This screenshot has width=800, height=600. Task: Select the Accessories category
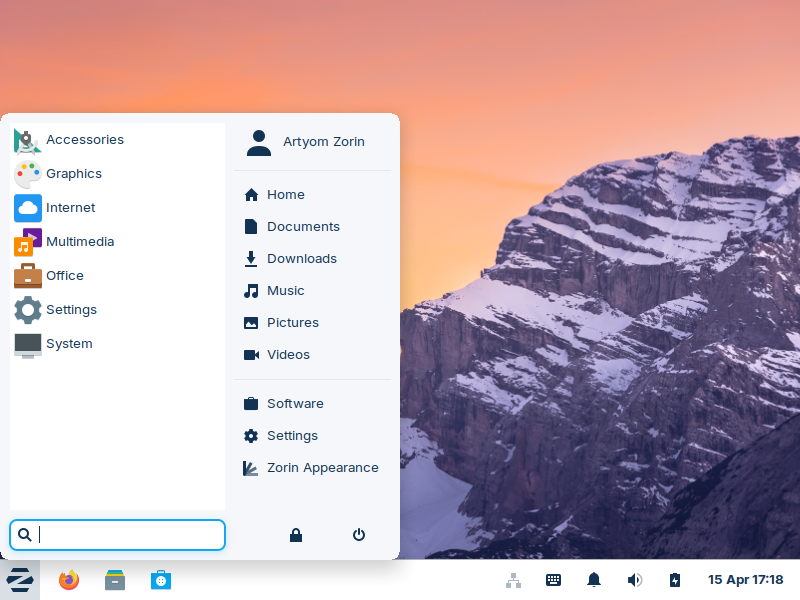click(x=85, y=139)
